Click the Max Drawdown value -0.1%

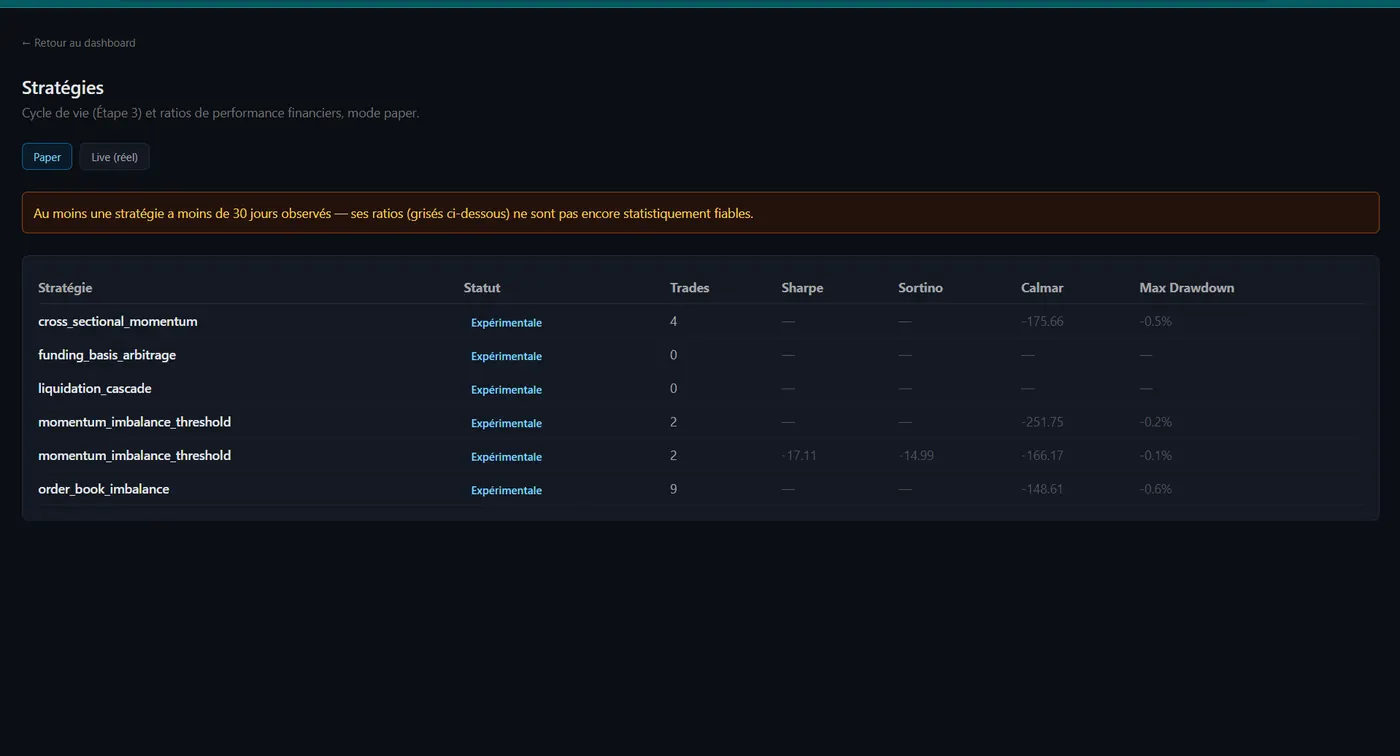coord(1156,456)
